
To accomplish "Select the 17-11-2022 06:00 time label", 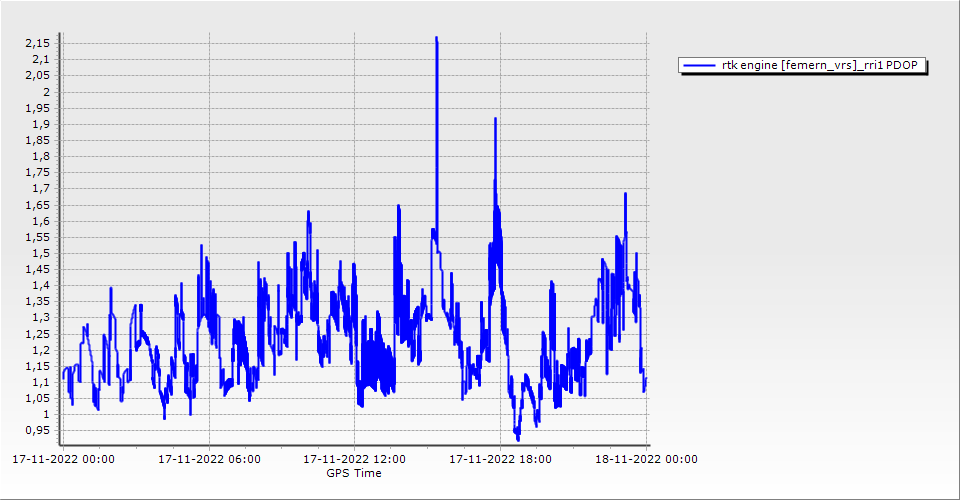I will pos(209,460).
